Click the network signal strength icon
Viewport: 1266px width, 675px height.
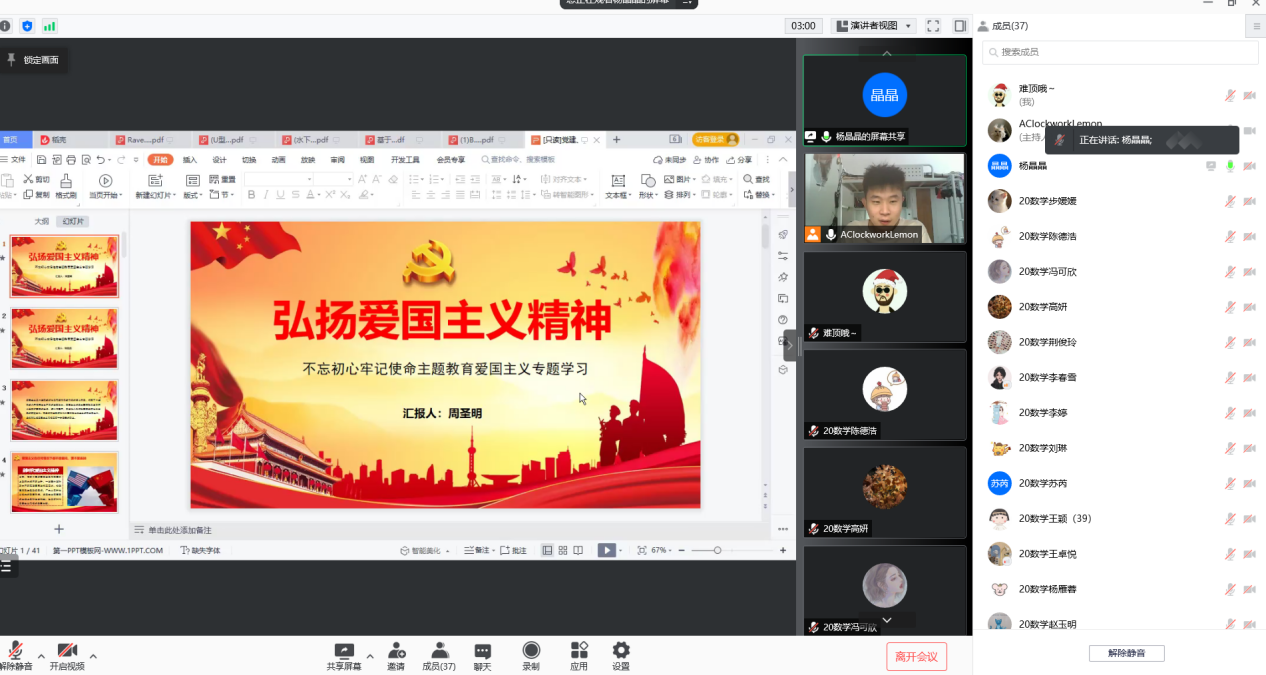click(49, 26)
